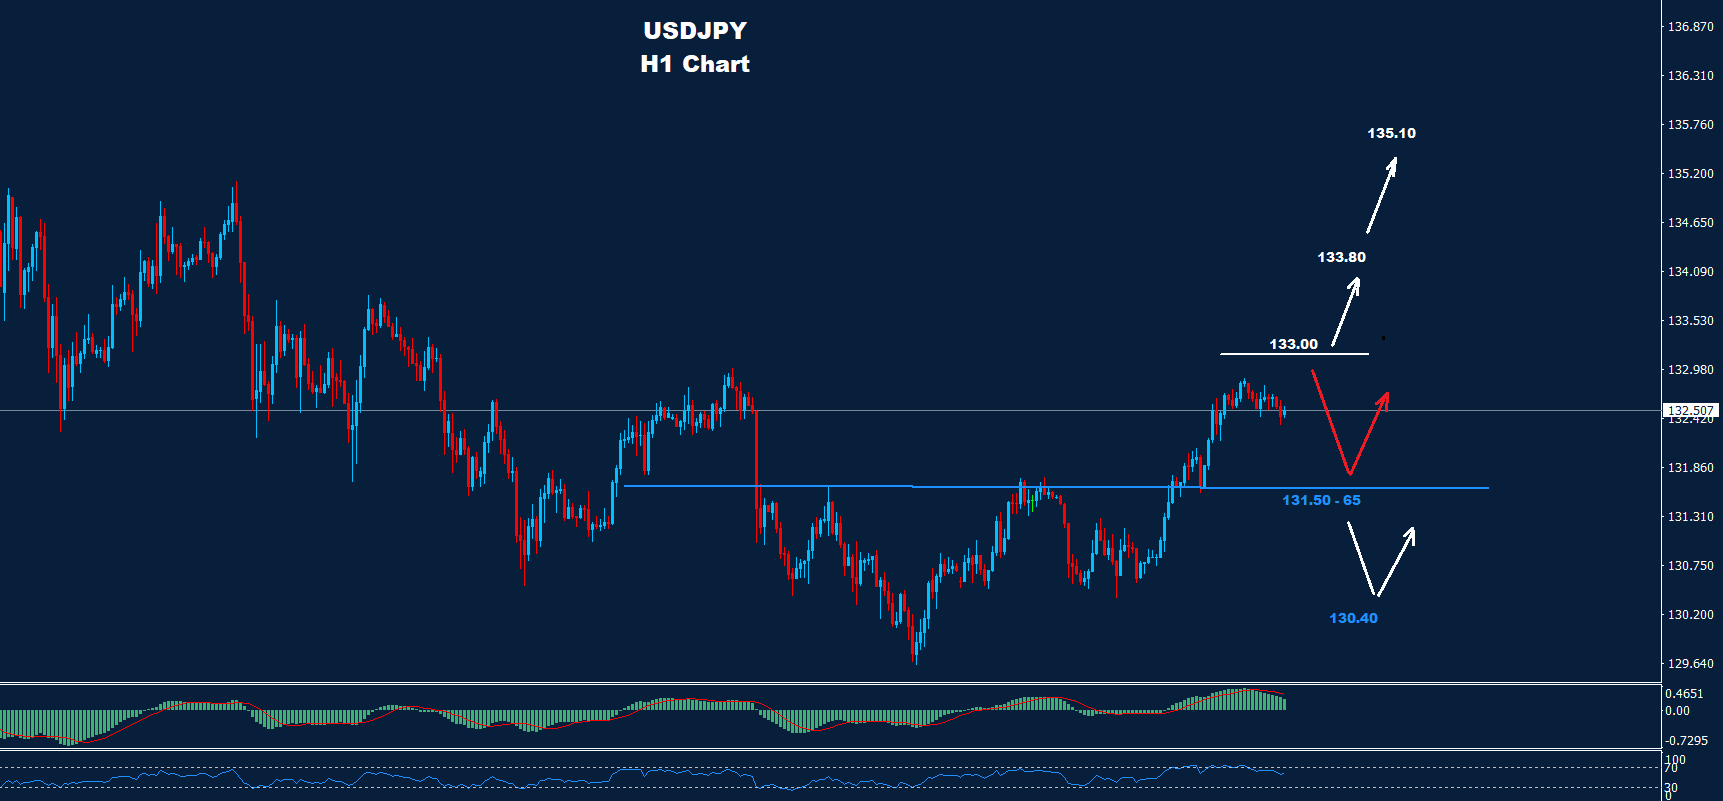1723x801 pixels.
Task: Click the 136.870 price axis label
Action: coord(1690,27)
